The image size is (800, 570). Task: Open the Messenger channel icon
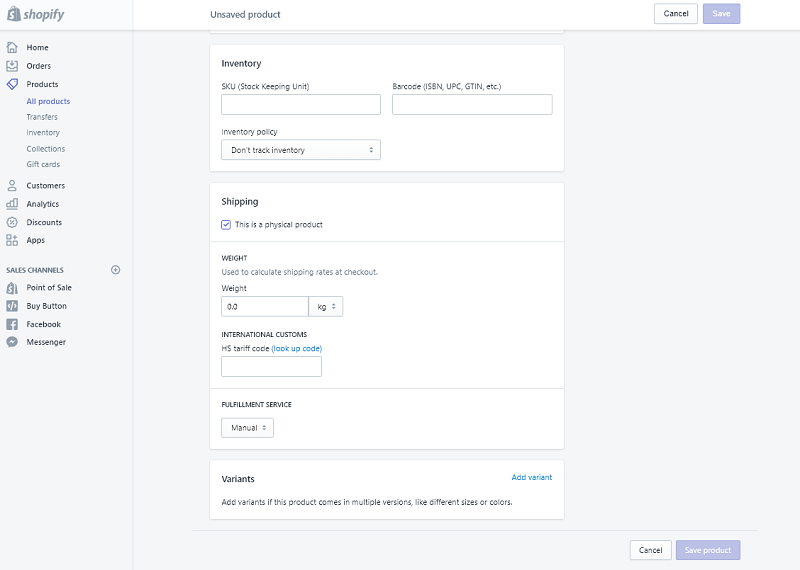coord(12,342)
